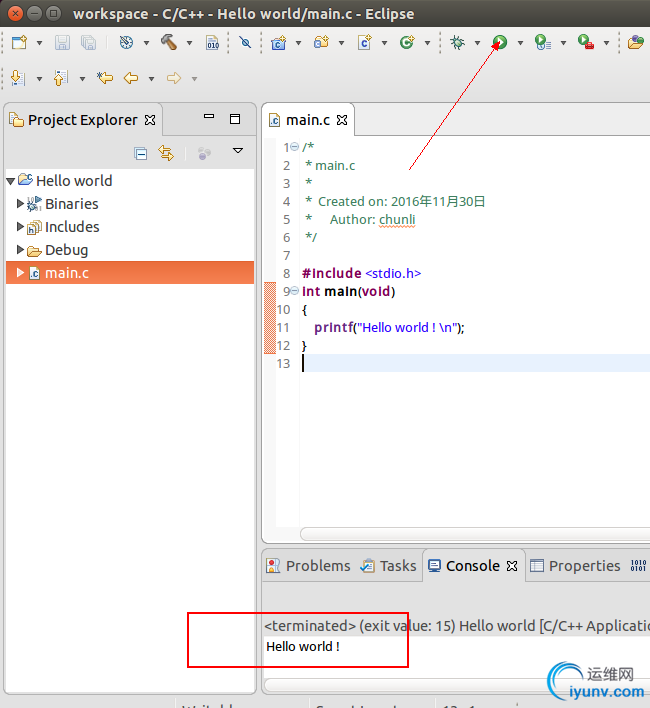Open dropdown next to hammer Build icon
This screenshot has width=650, height=708.
click(190, 43)
